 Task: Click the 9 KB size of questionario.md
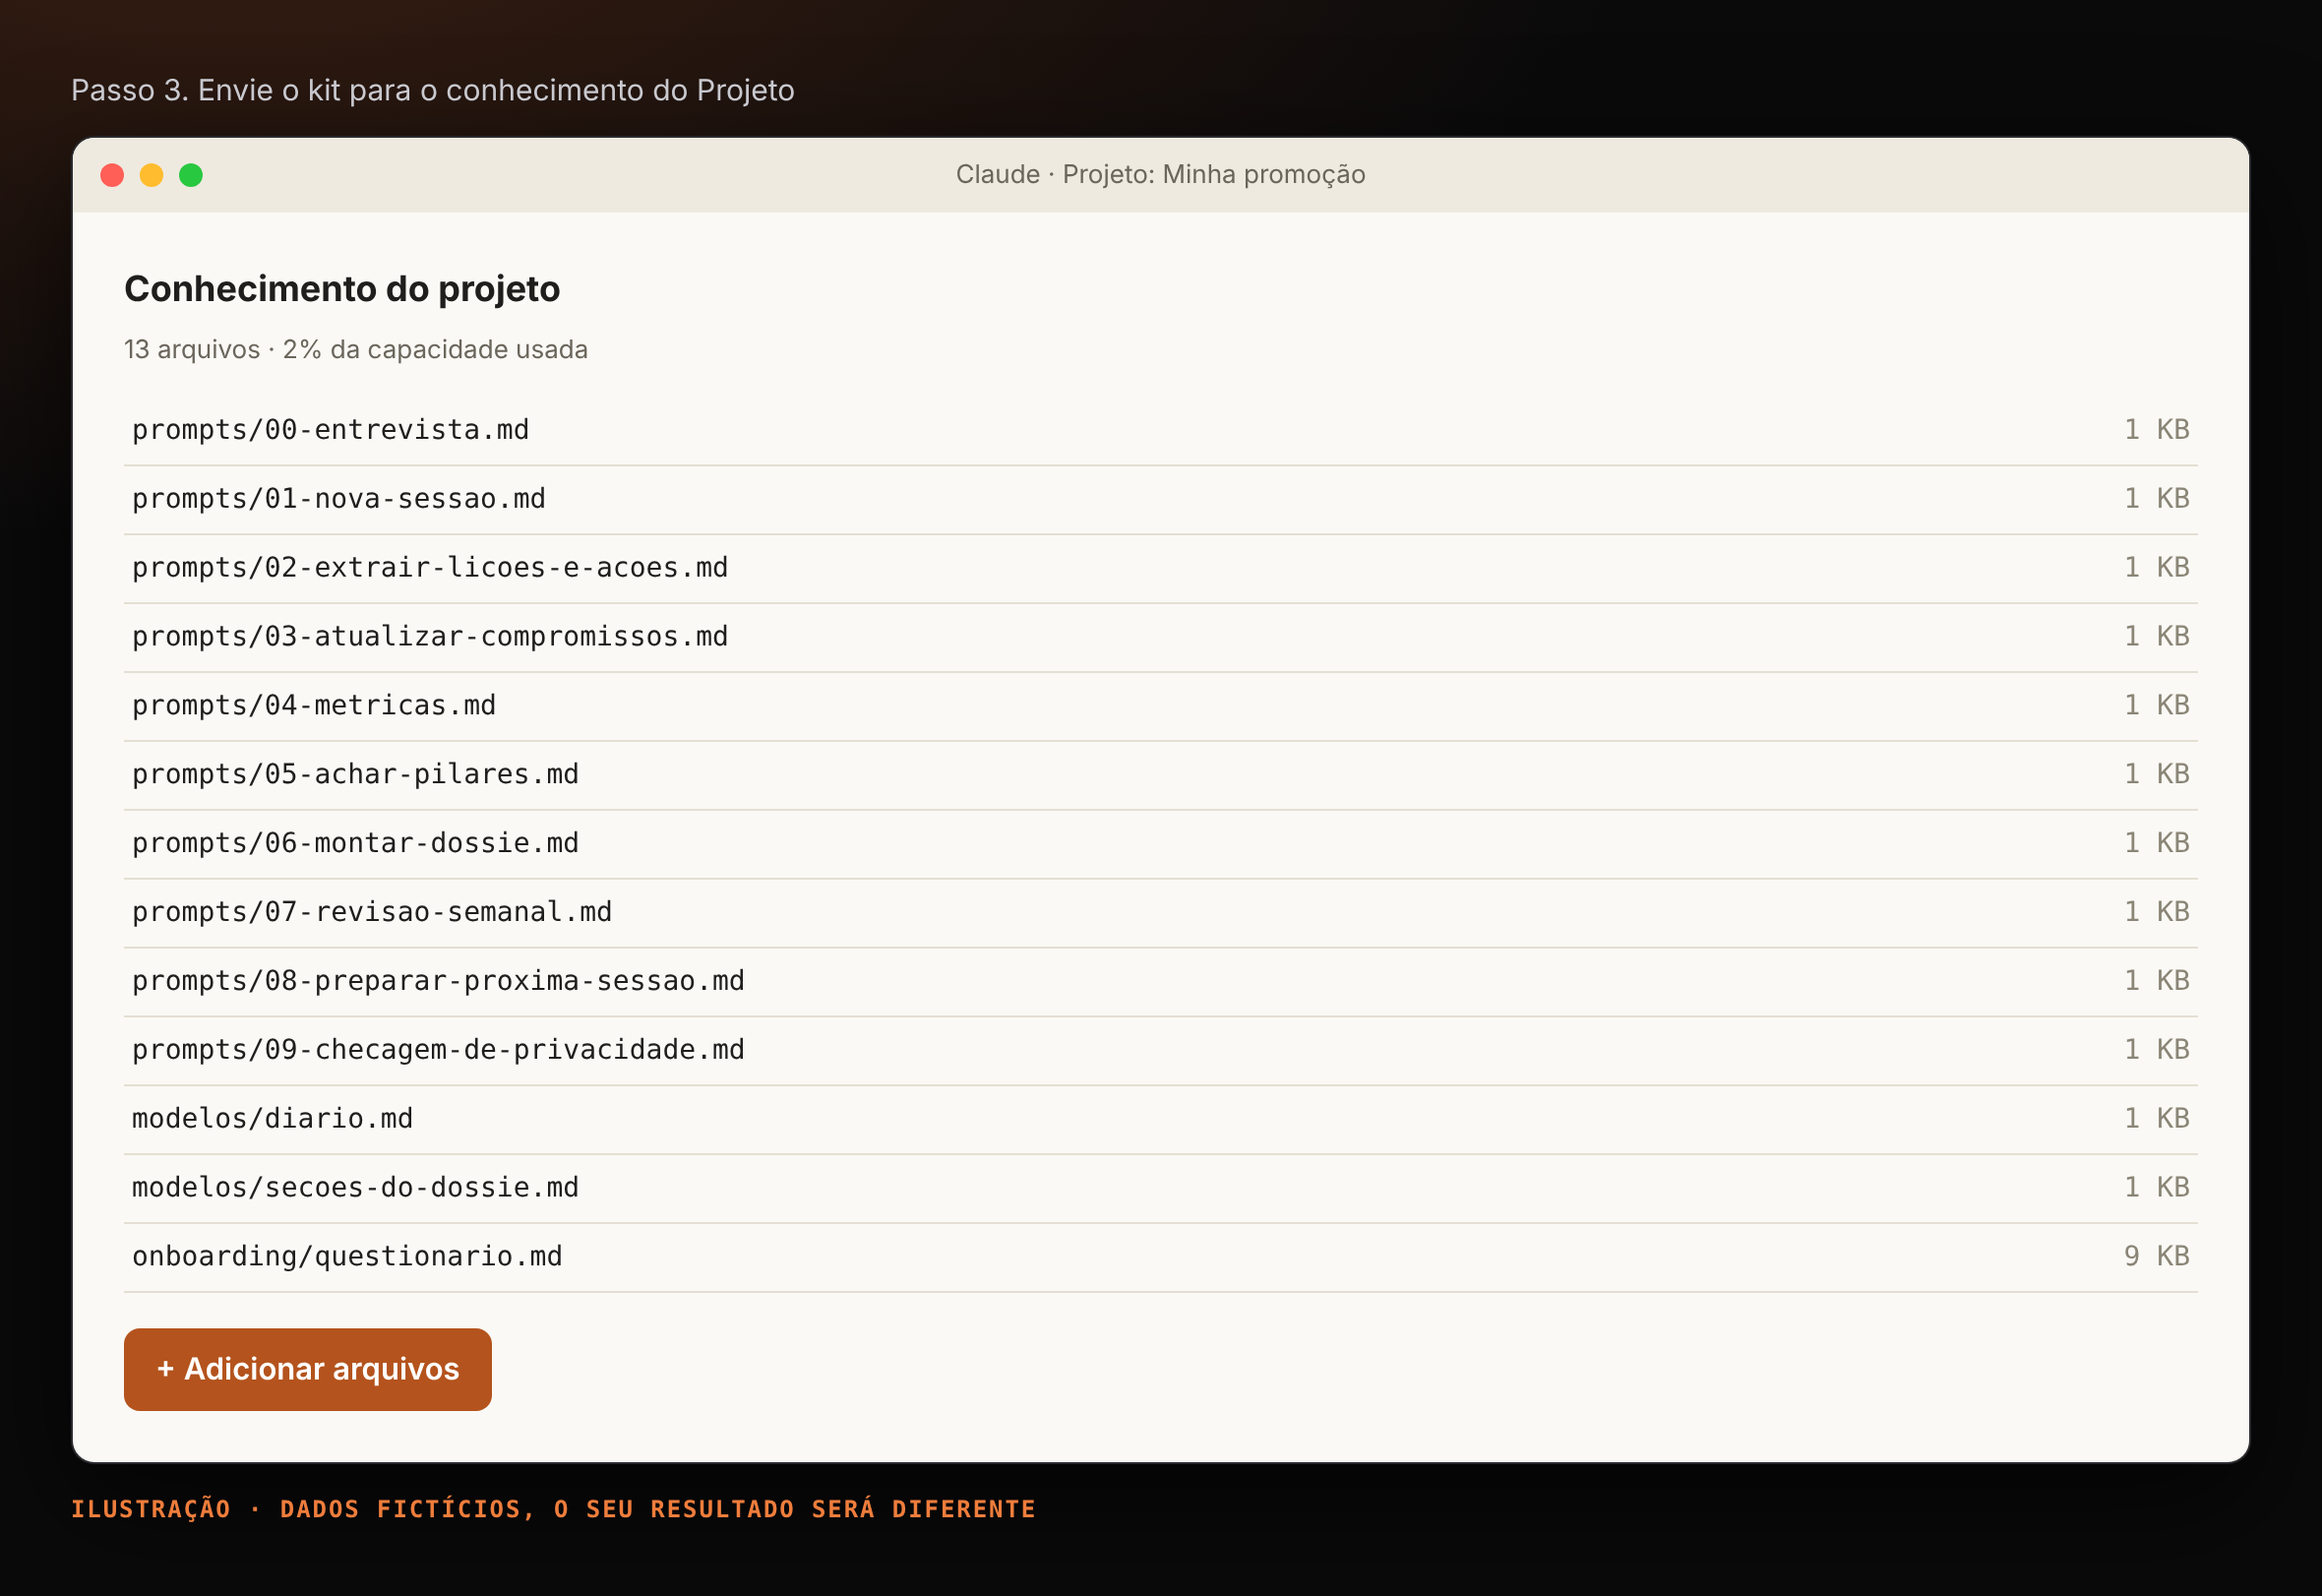(2156, 1256)
